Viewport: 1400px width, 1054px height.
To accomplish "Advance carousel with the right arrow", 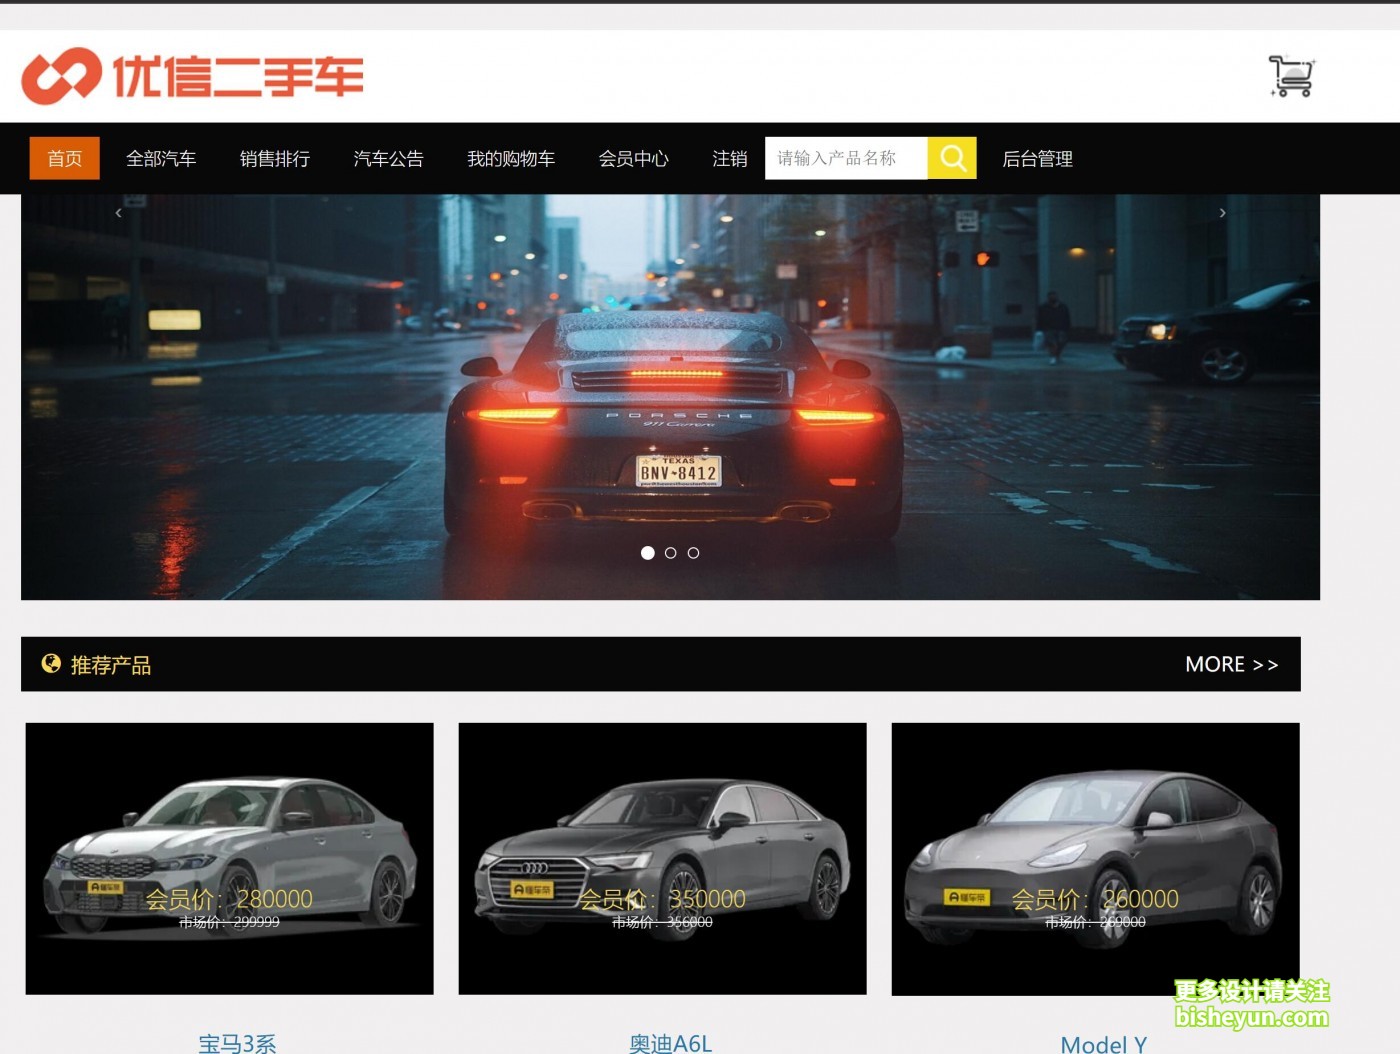I will pos(1222,213).
